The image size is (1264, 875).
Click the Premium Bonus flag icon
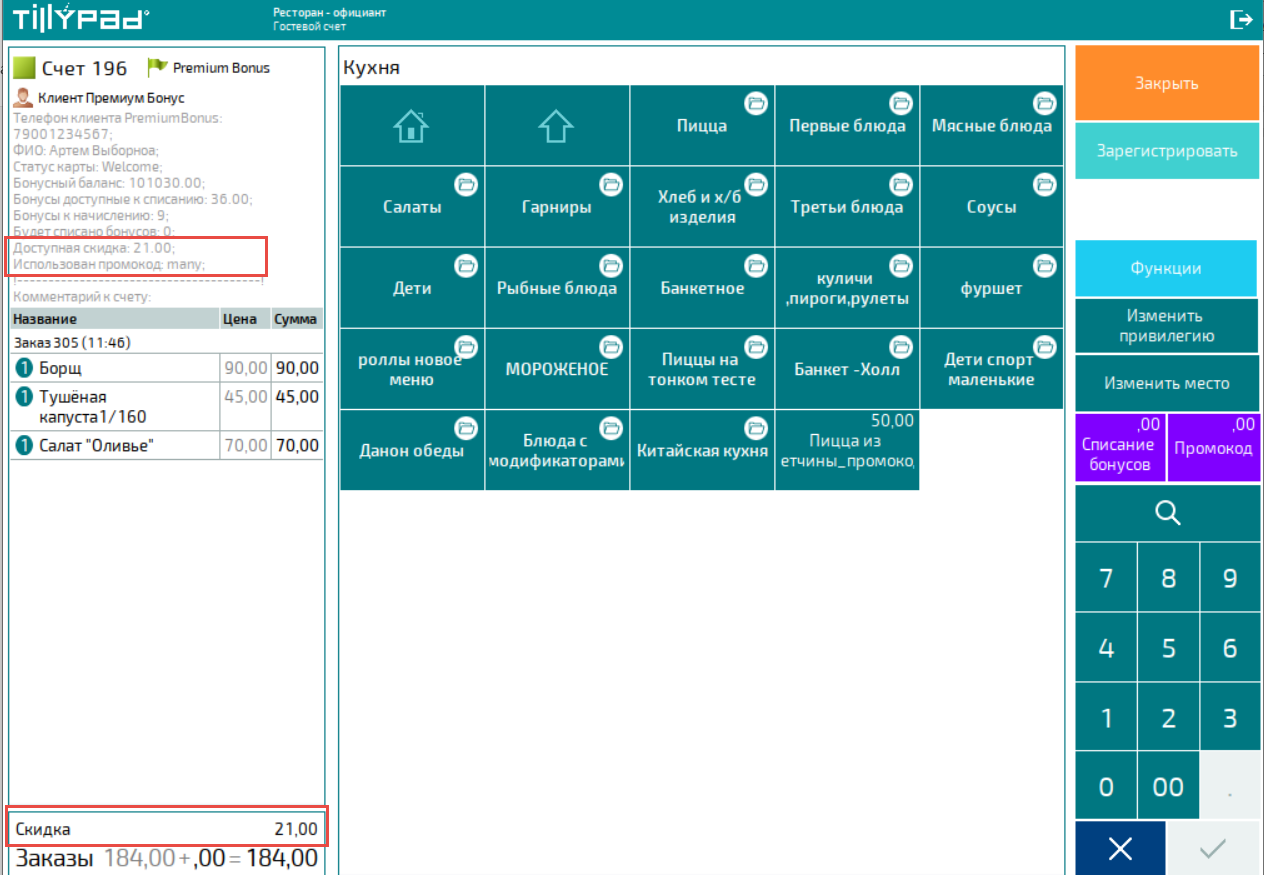click(157, 68)
